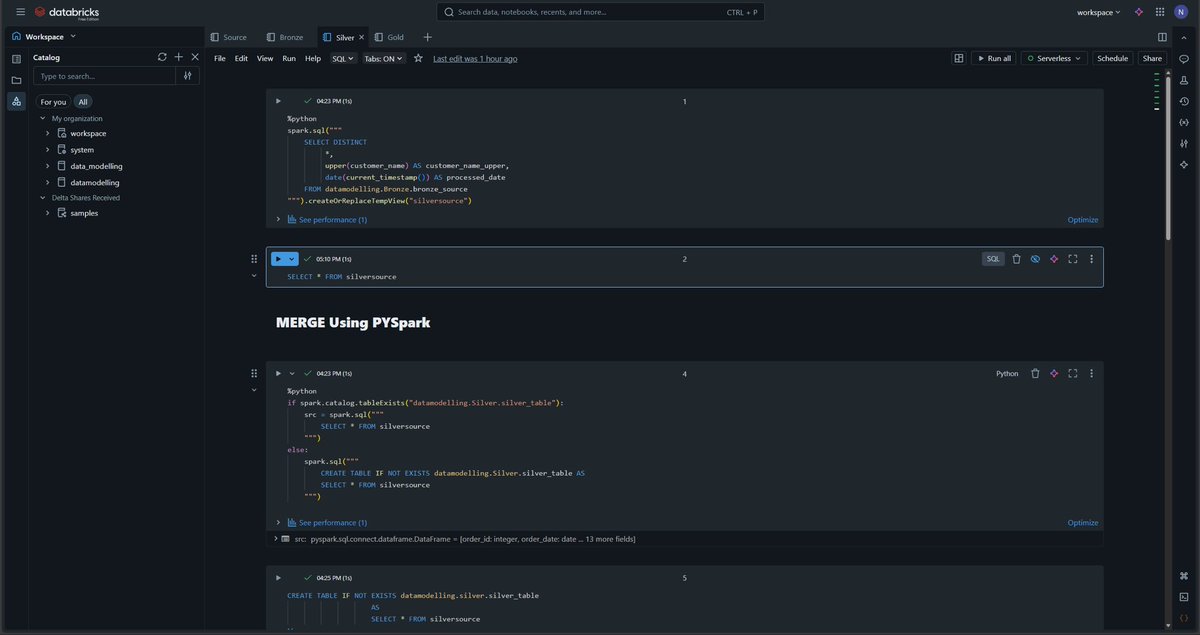Refresh the Catalog panel

(162, 57)
